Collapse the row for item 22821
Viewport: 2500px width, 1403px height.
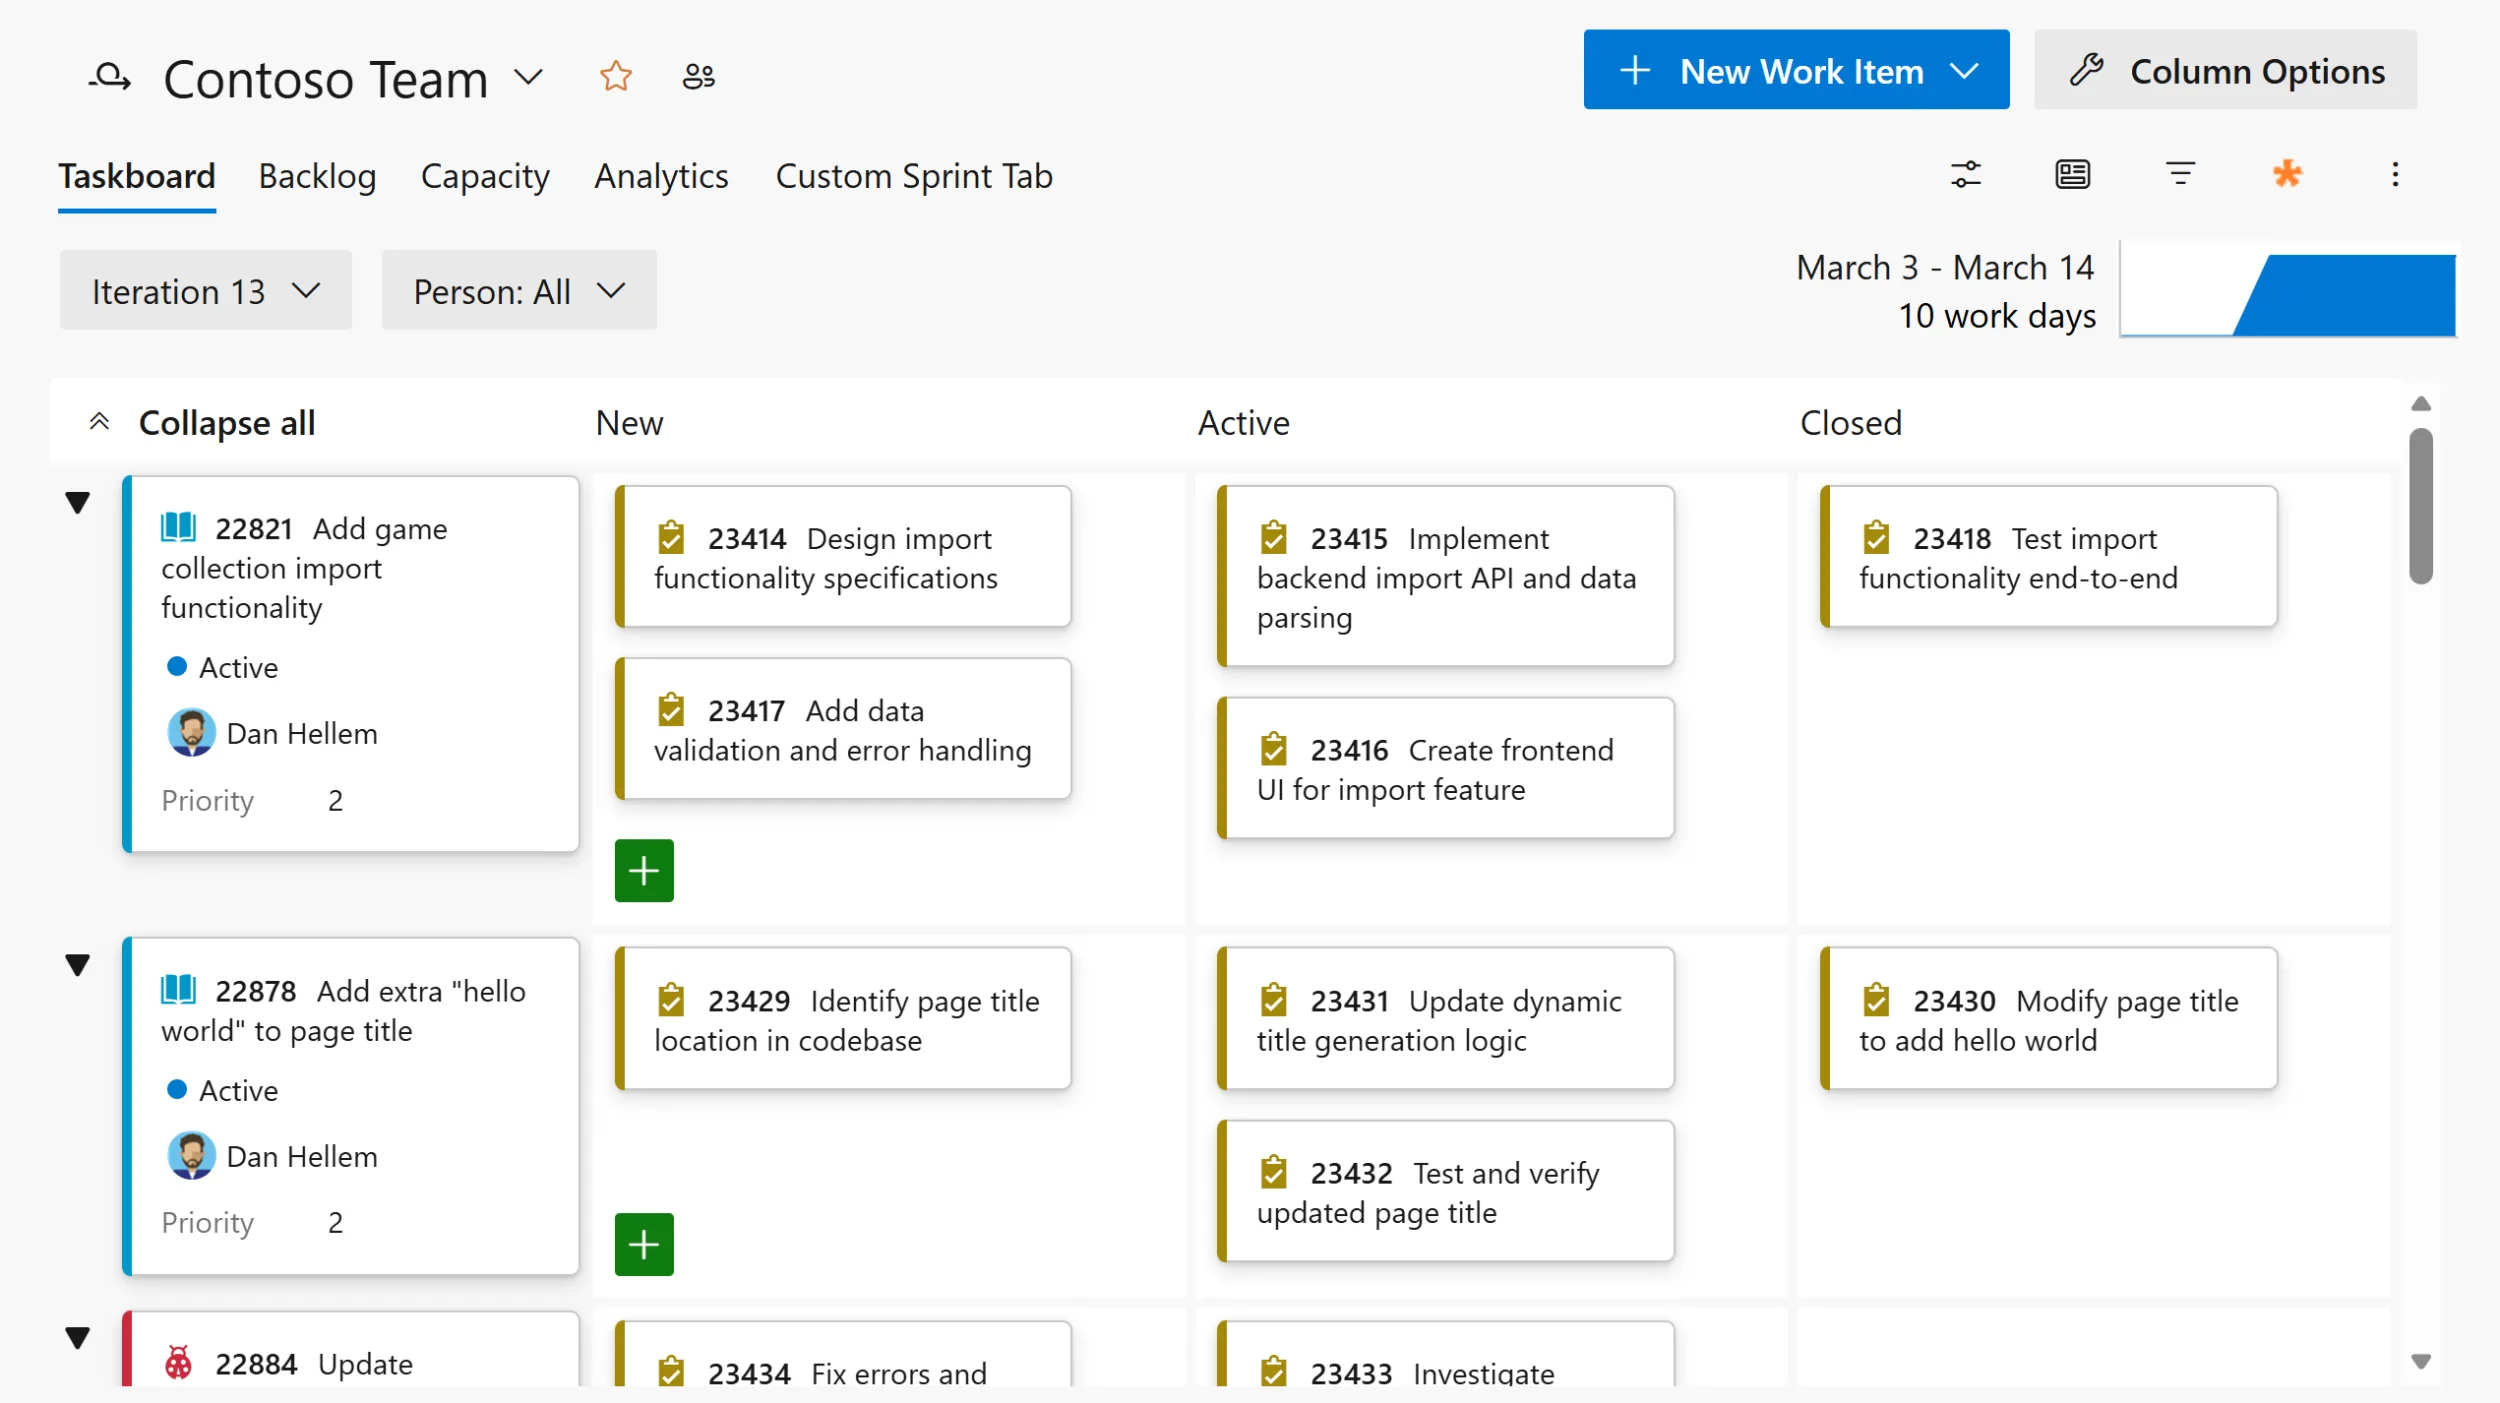click(78, 502)
